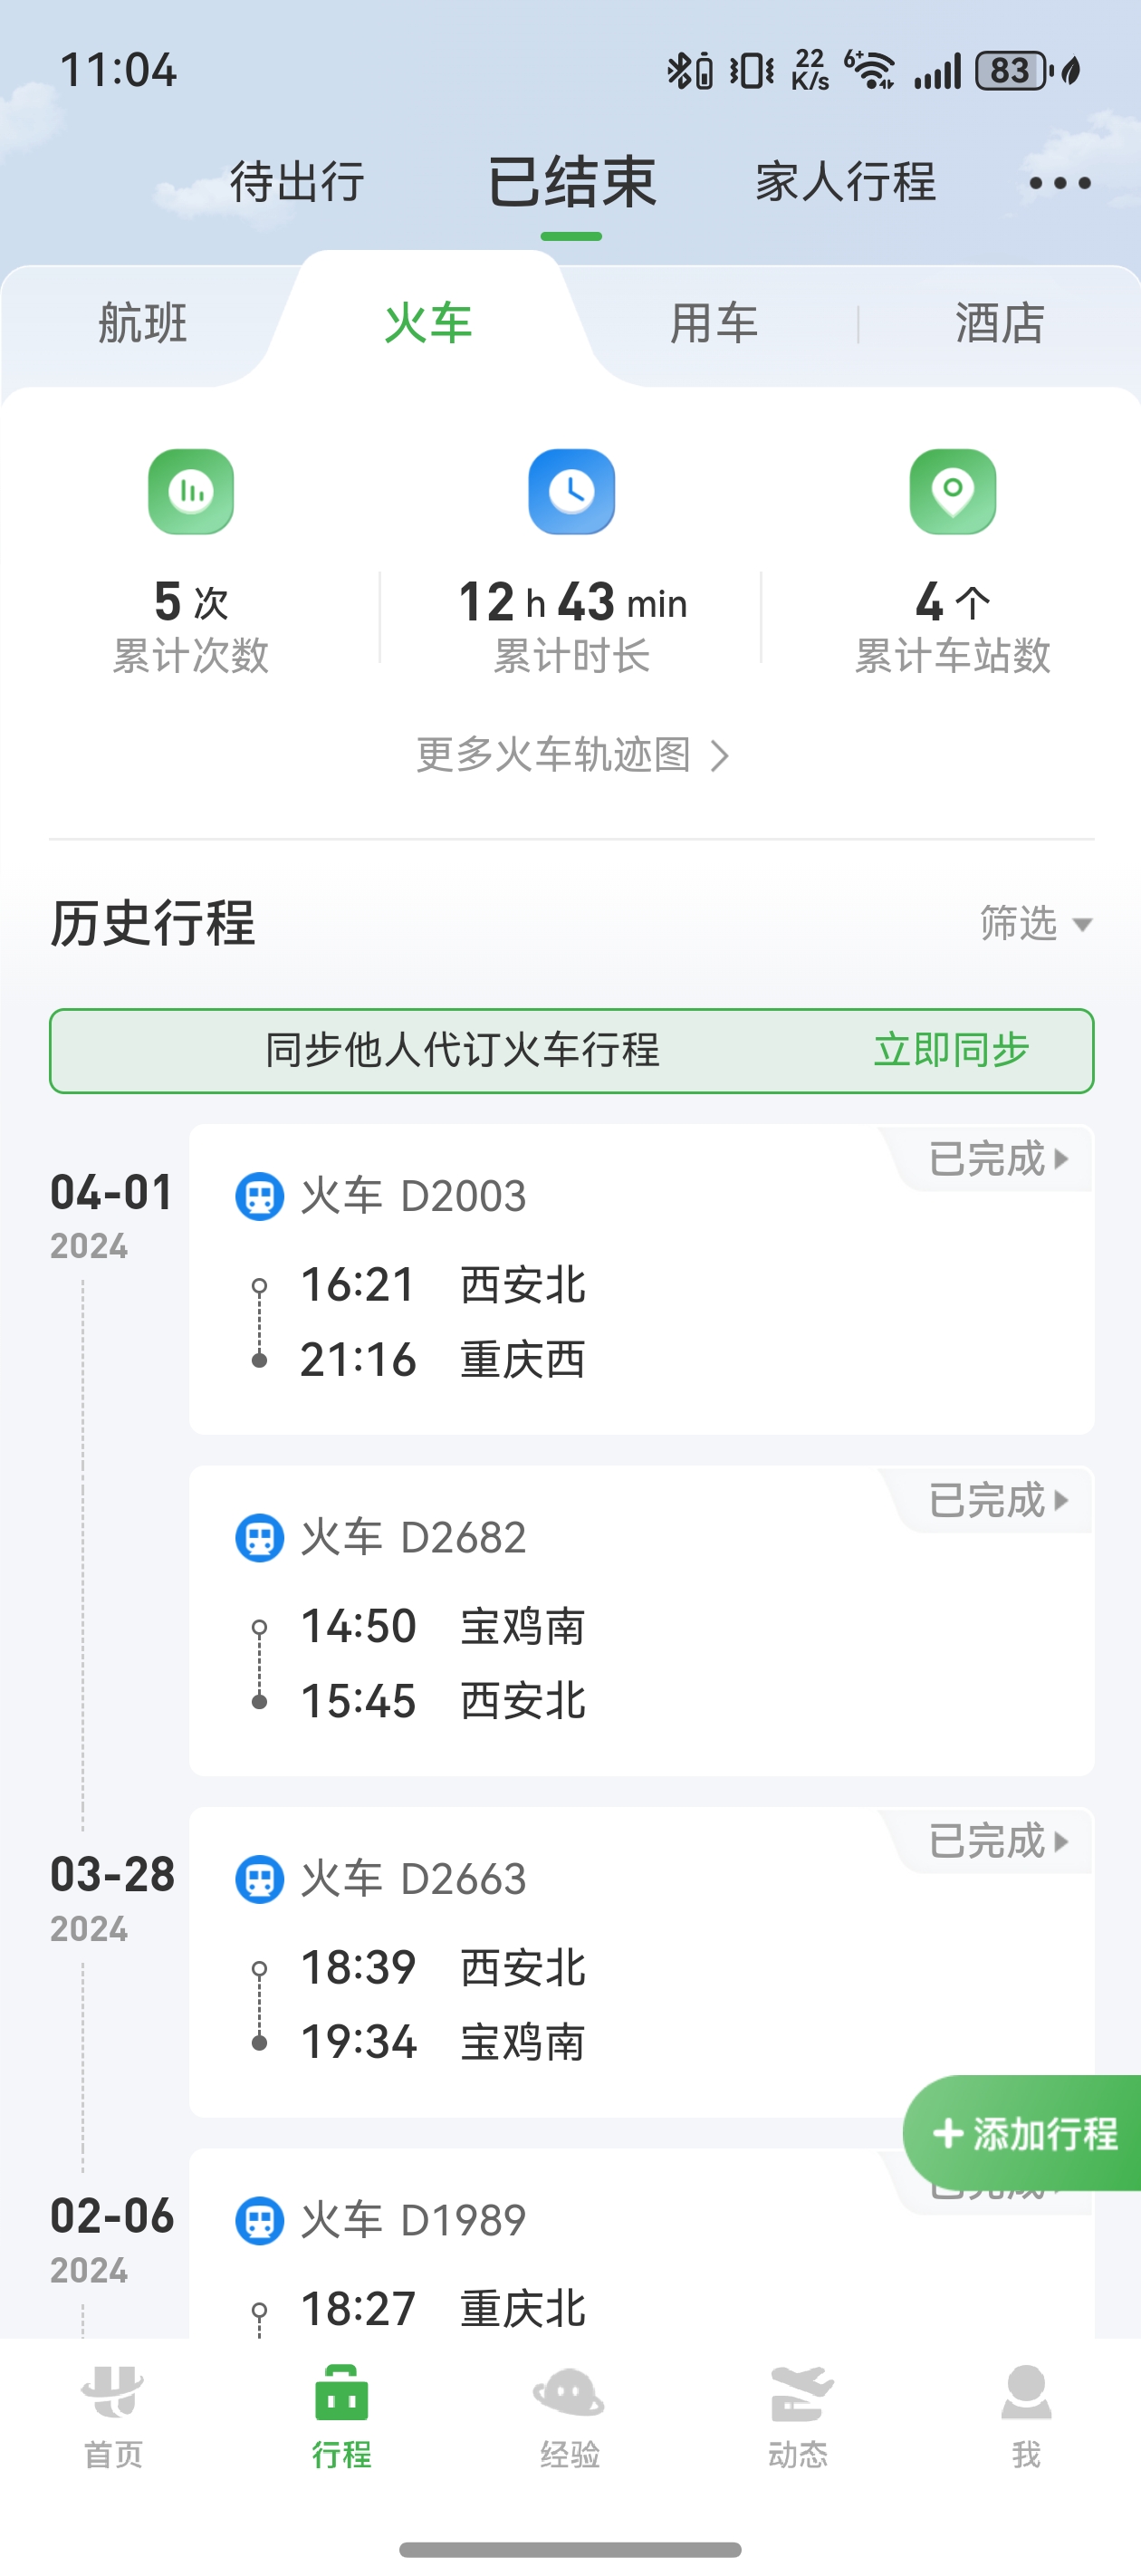Viewport: 1141px width, 2576px height.
Task: Tap the blue clock duration icon
Action: click(x=571, y=491)
